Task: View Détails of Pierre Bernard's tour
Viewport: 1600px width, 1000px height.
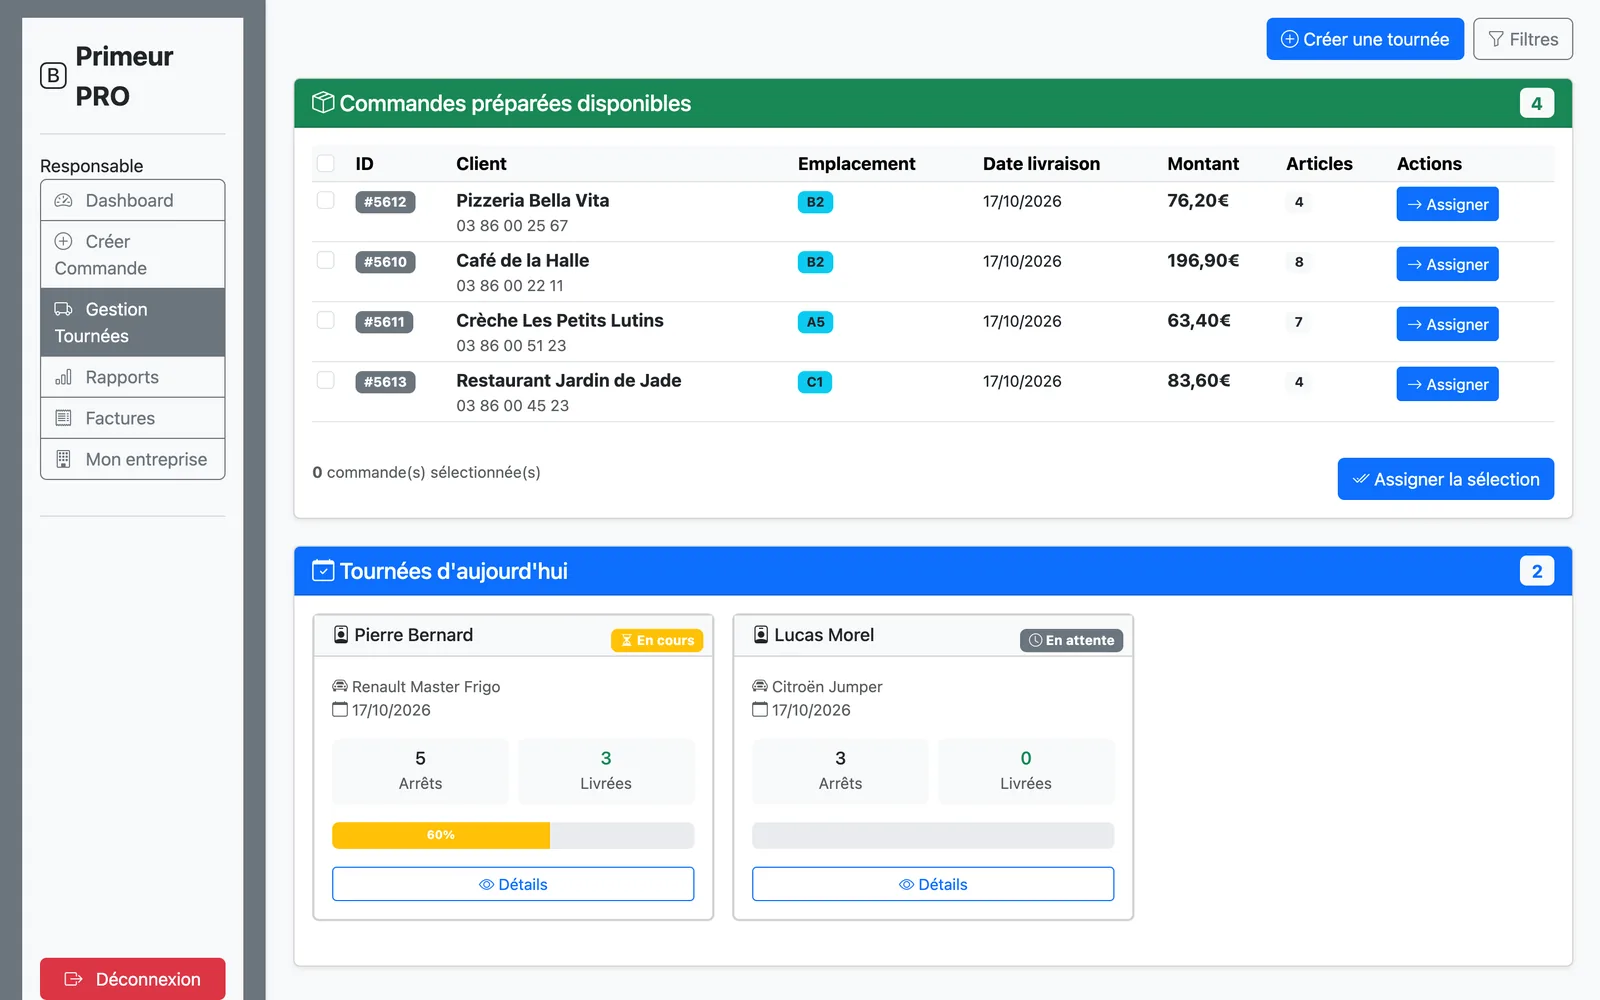Action: coord(513,884)
